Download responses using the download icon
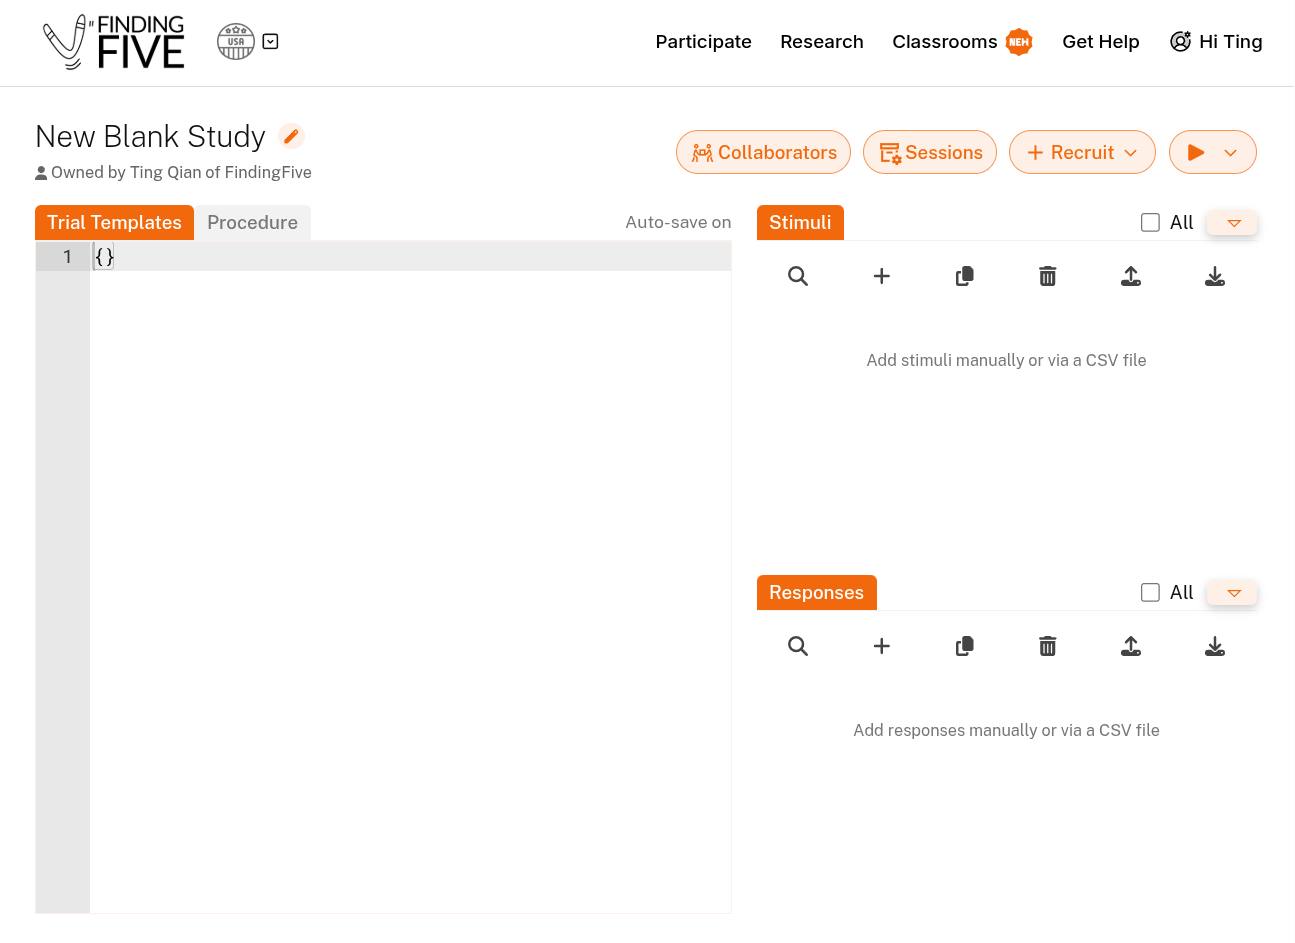1295x943 pixels. click(1214, 646)
